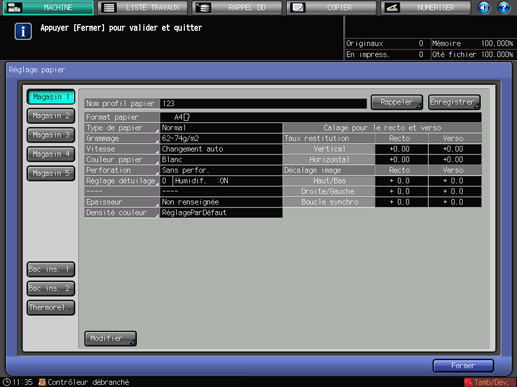Click the Copier tab icon

297,8
